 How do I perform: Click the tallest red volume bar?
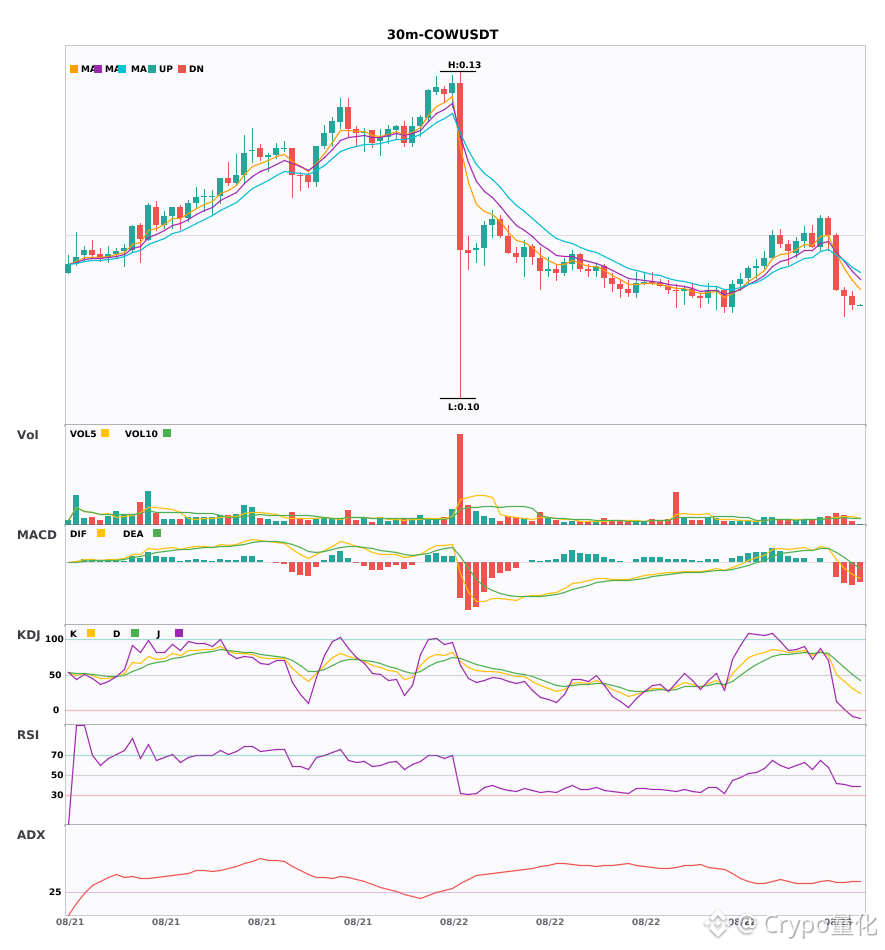(x=460, y=479)
